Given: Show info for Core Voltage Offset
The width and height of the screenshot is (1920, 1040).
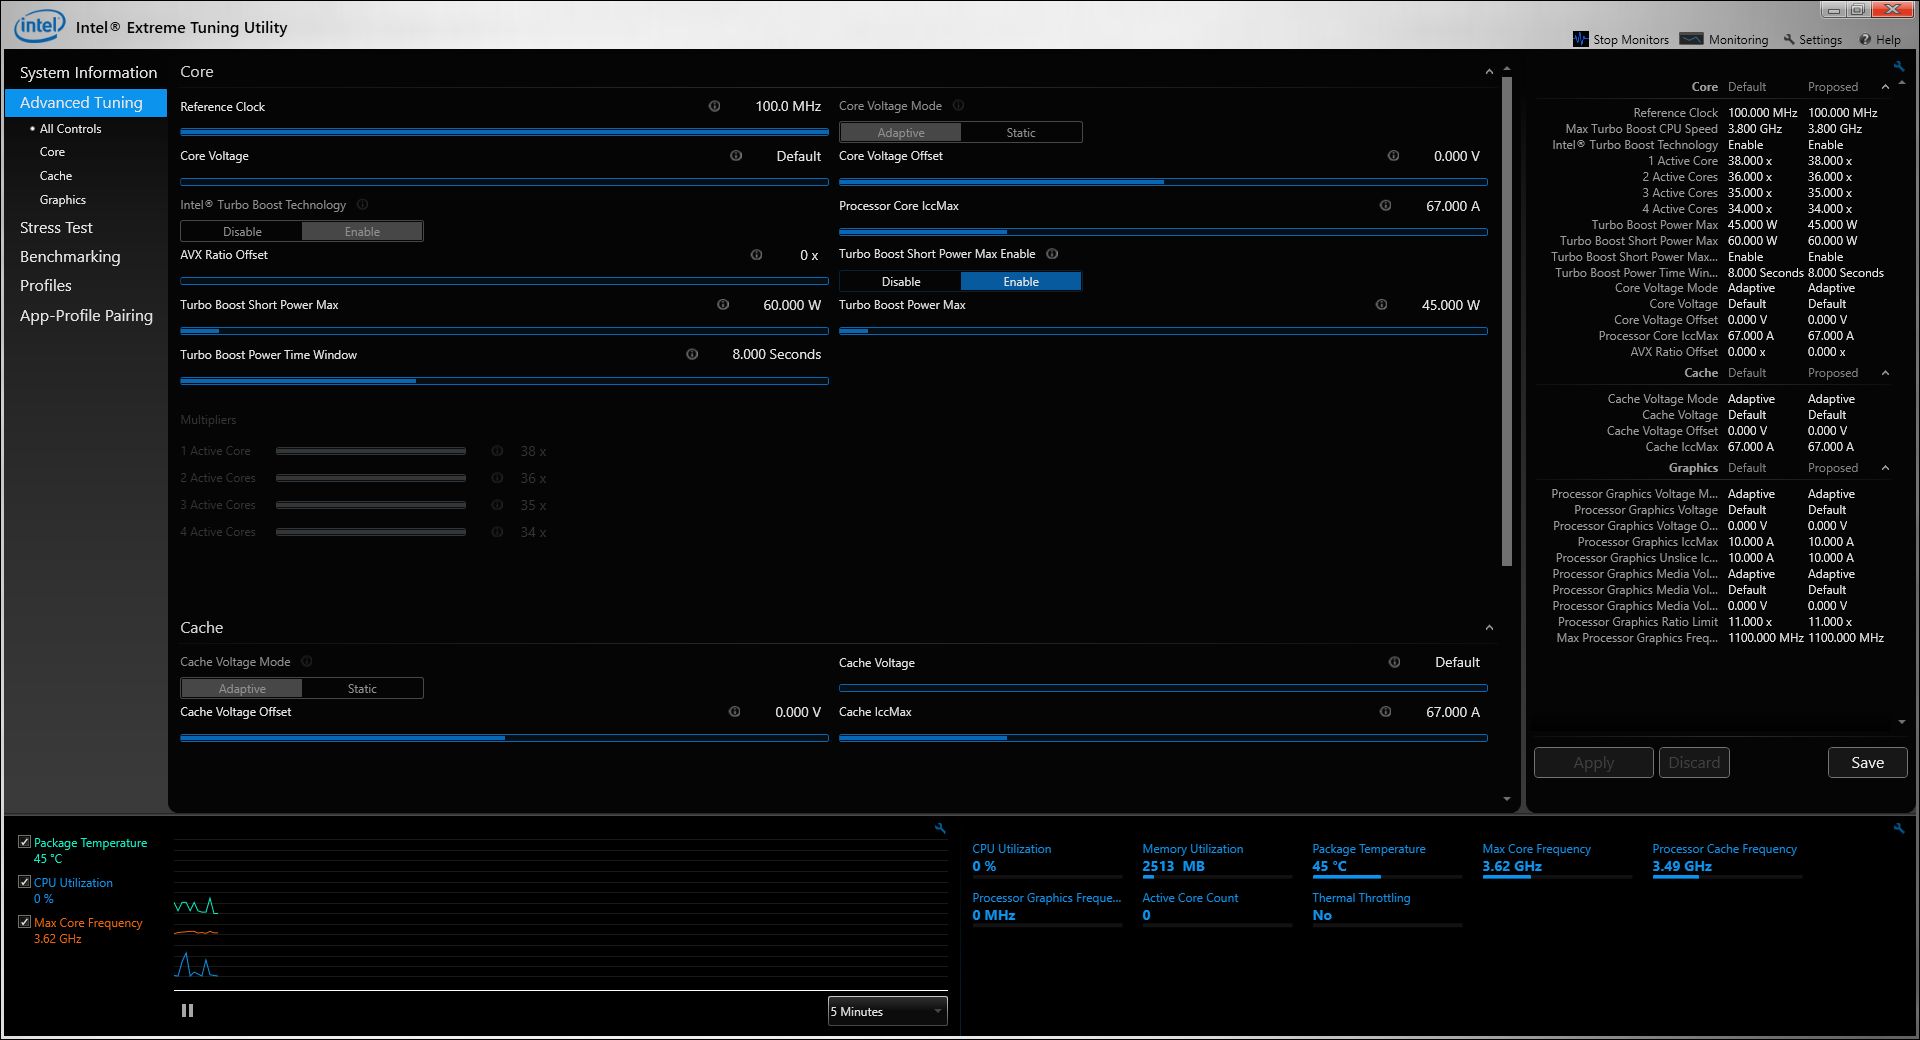Looking at the screenshot, I should 1393,156.
